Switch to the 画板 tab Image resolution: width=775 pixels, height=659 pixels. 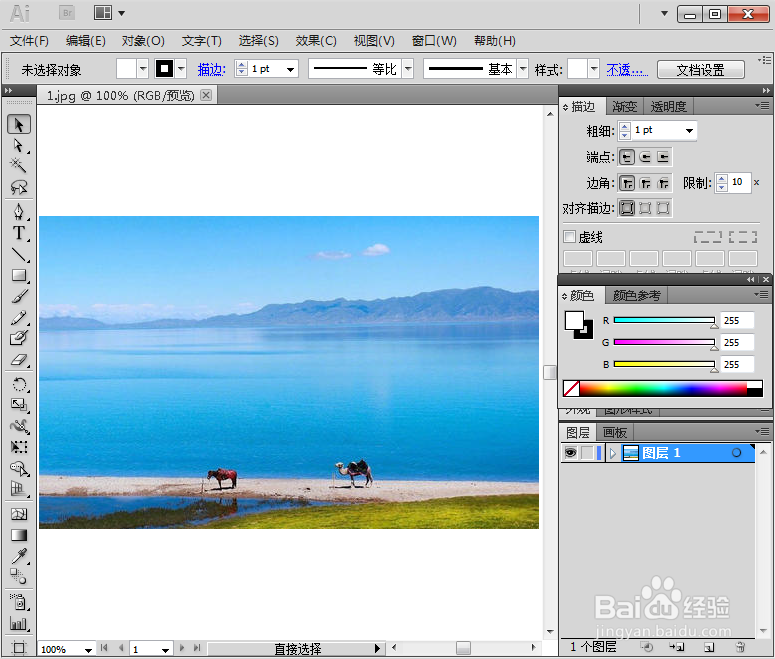point(615,433)
